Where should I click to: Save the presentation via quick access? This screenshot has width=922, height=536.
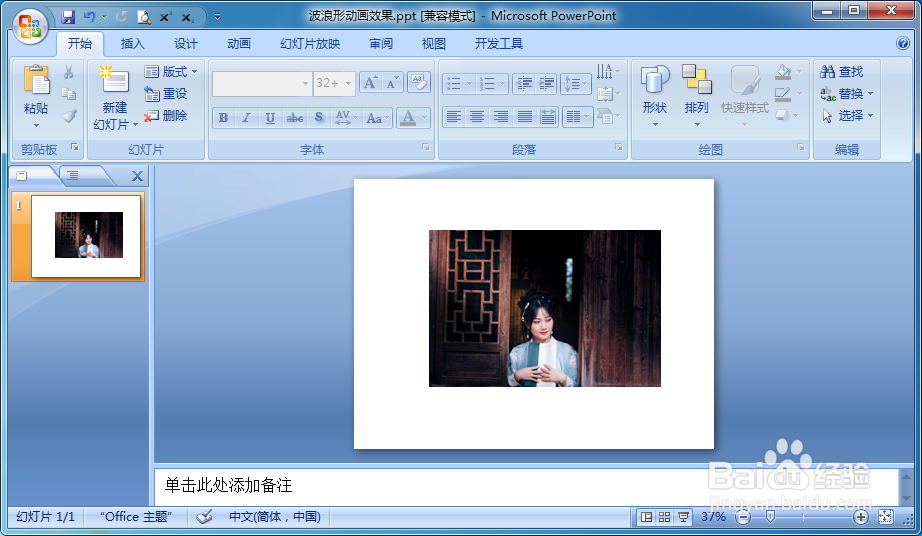tap(68, 17)
